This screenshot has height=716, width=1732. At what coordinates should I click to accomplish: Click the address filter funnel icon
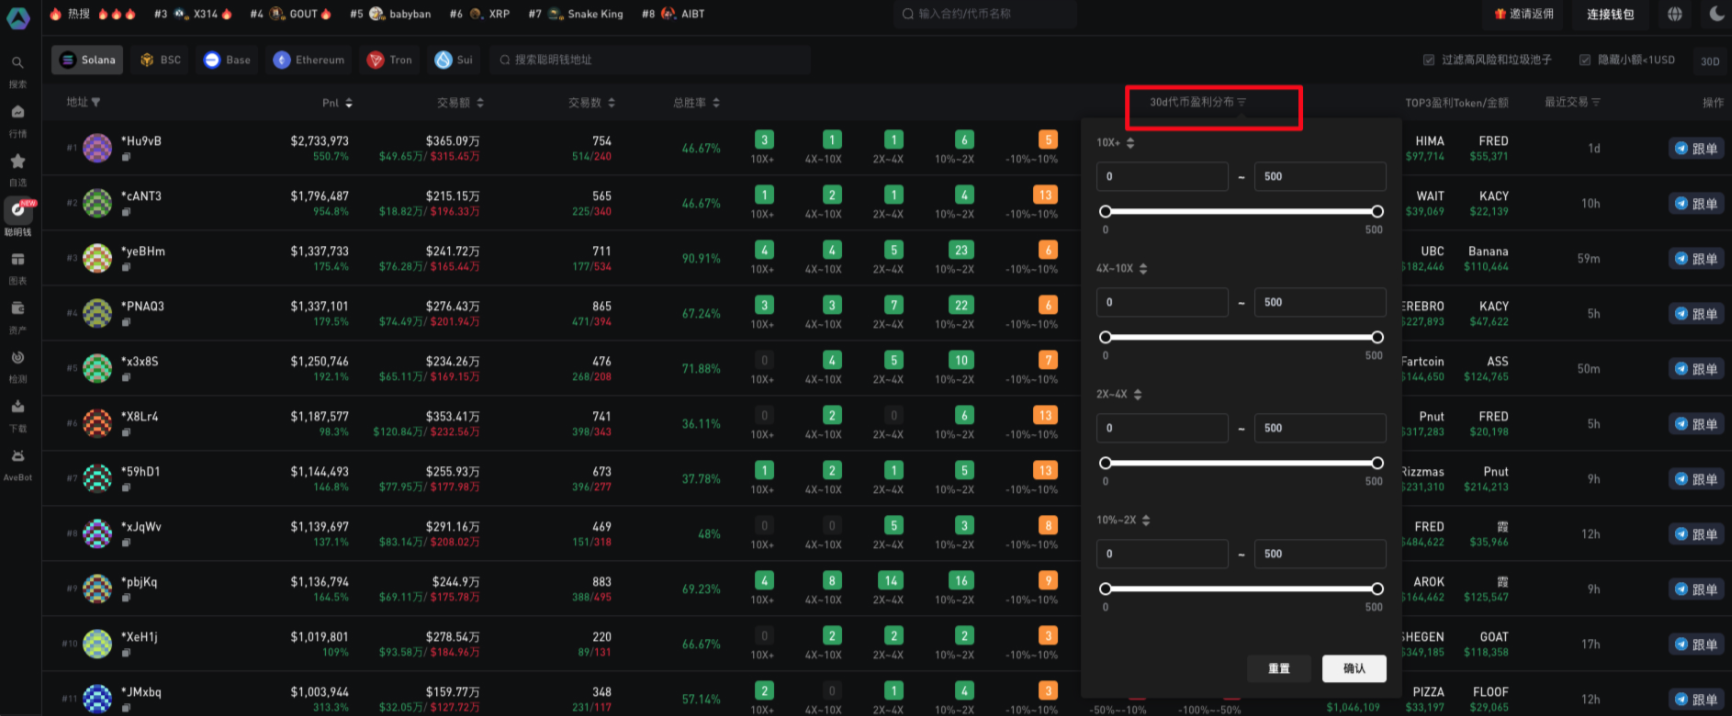[x=96, y=103]
